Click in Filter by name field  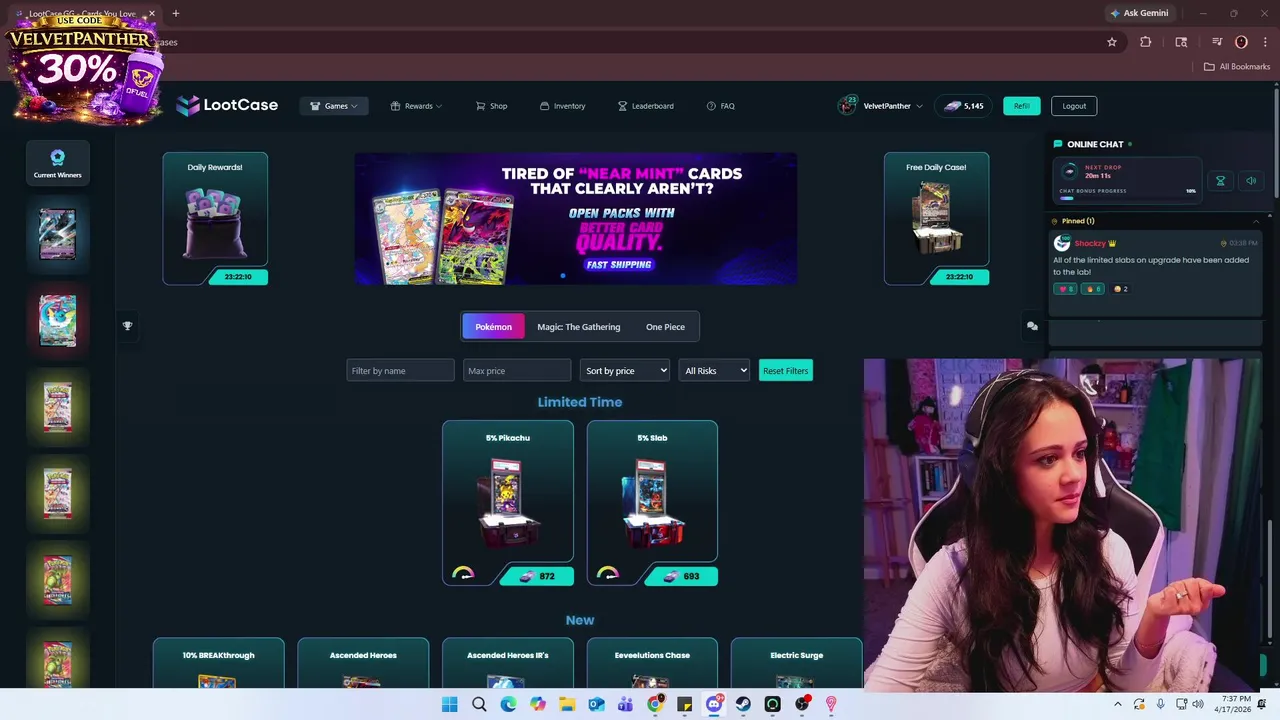pyautogui.click(x=400, y=371)
